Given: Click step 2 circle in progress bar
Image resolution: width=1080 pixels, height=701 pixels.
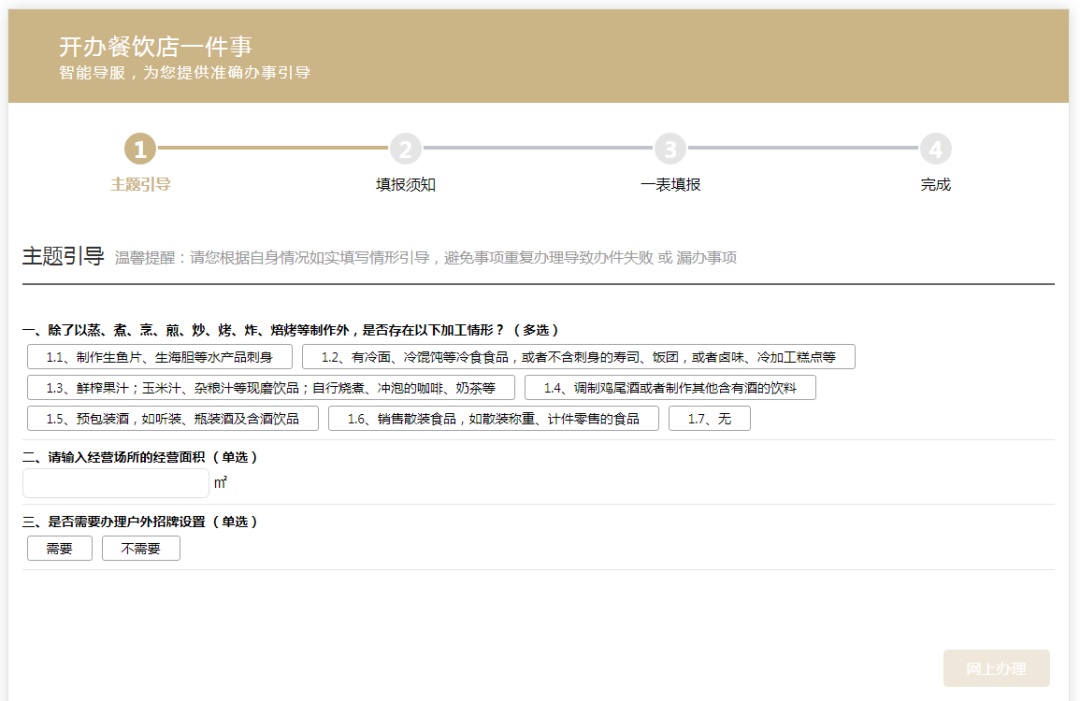Looking at the screenshot, I should tap(405, 149).
